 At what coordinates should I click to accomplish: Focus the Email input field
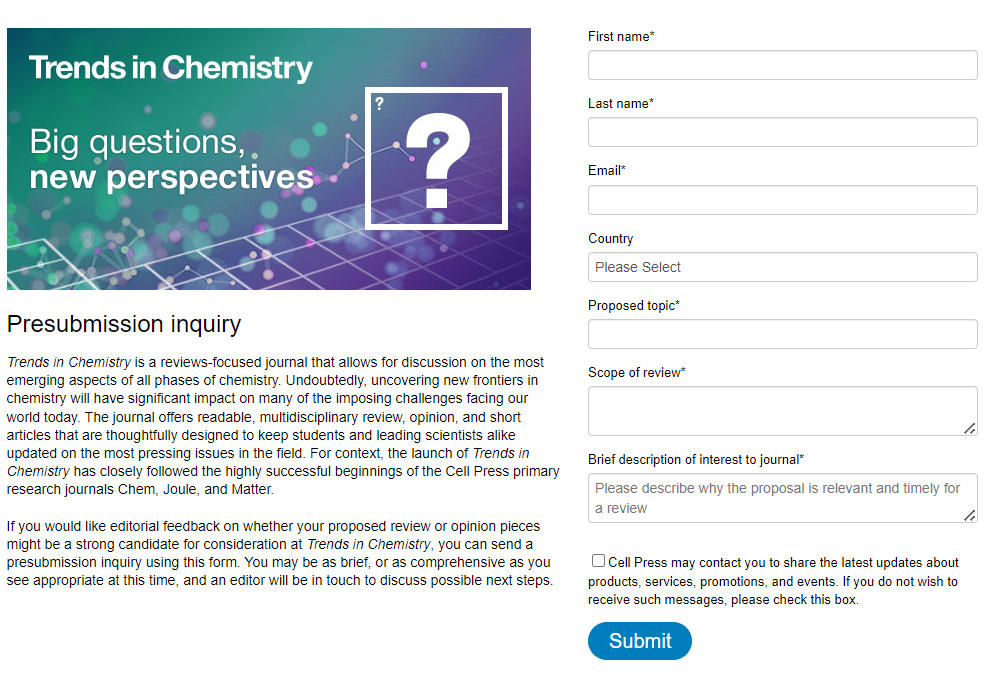point(782,200)
